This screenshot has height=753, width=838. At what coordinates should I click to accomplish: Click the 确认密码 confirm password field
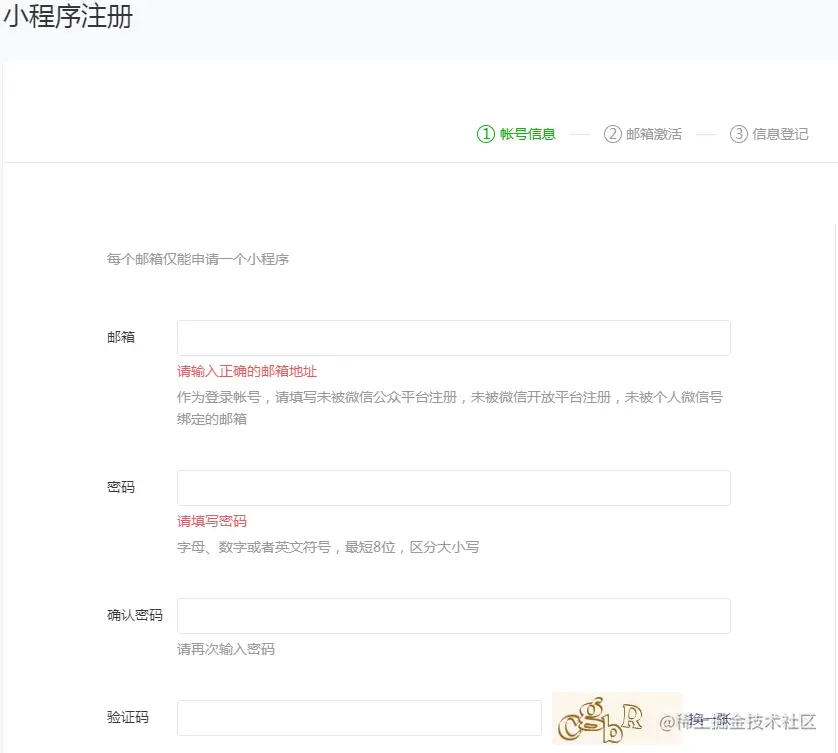click(x=454, y=616)
